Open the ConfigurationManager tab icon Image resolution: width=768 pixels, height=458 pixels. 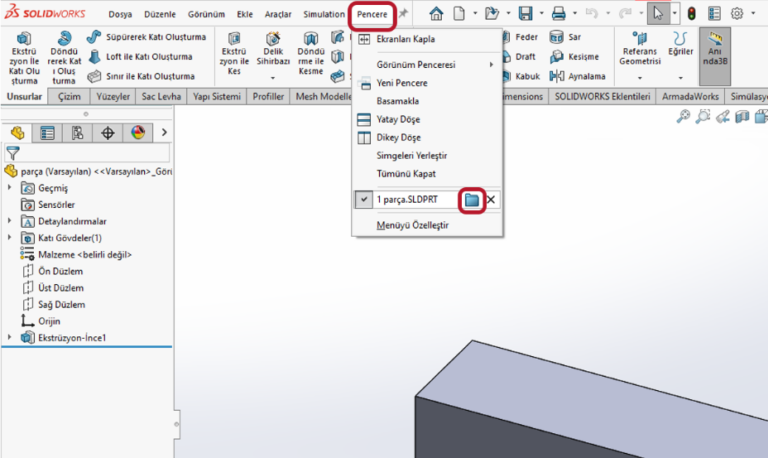[78, 133]
